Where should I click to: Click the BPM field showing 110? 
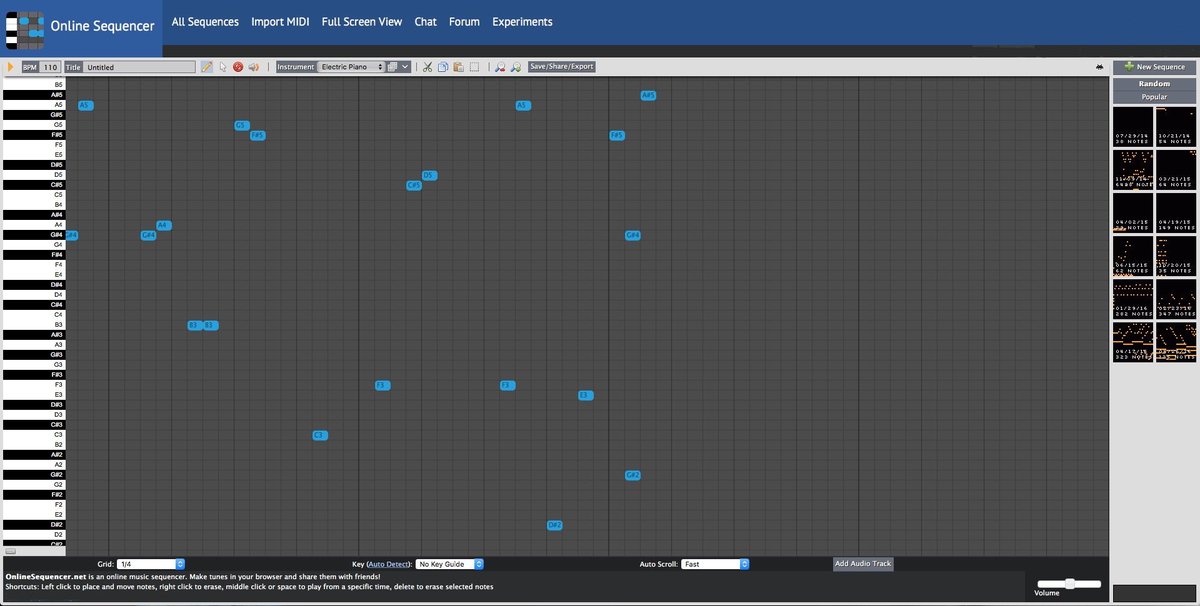click(50, 67)
